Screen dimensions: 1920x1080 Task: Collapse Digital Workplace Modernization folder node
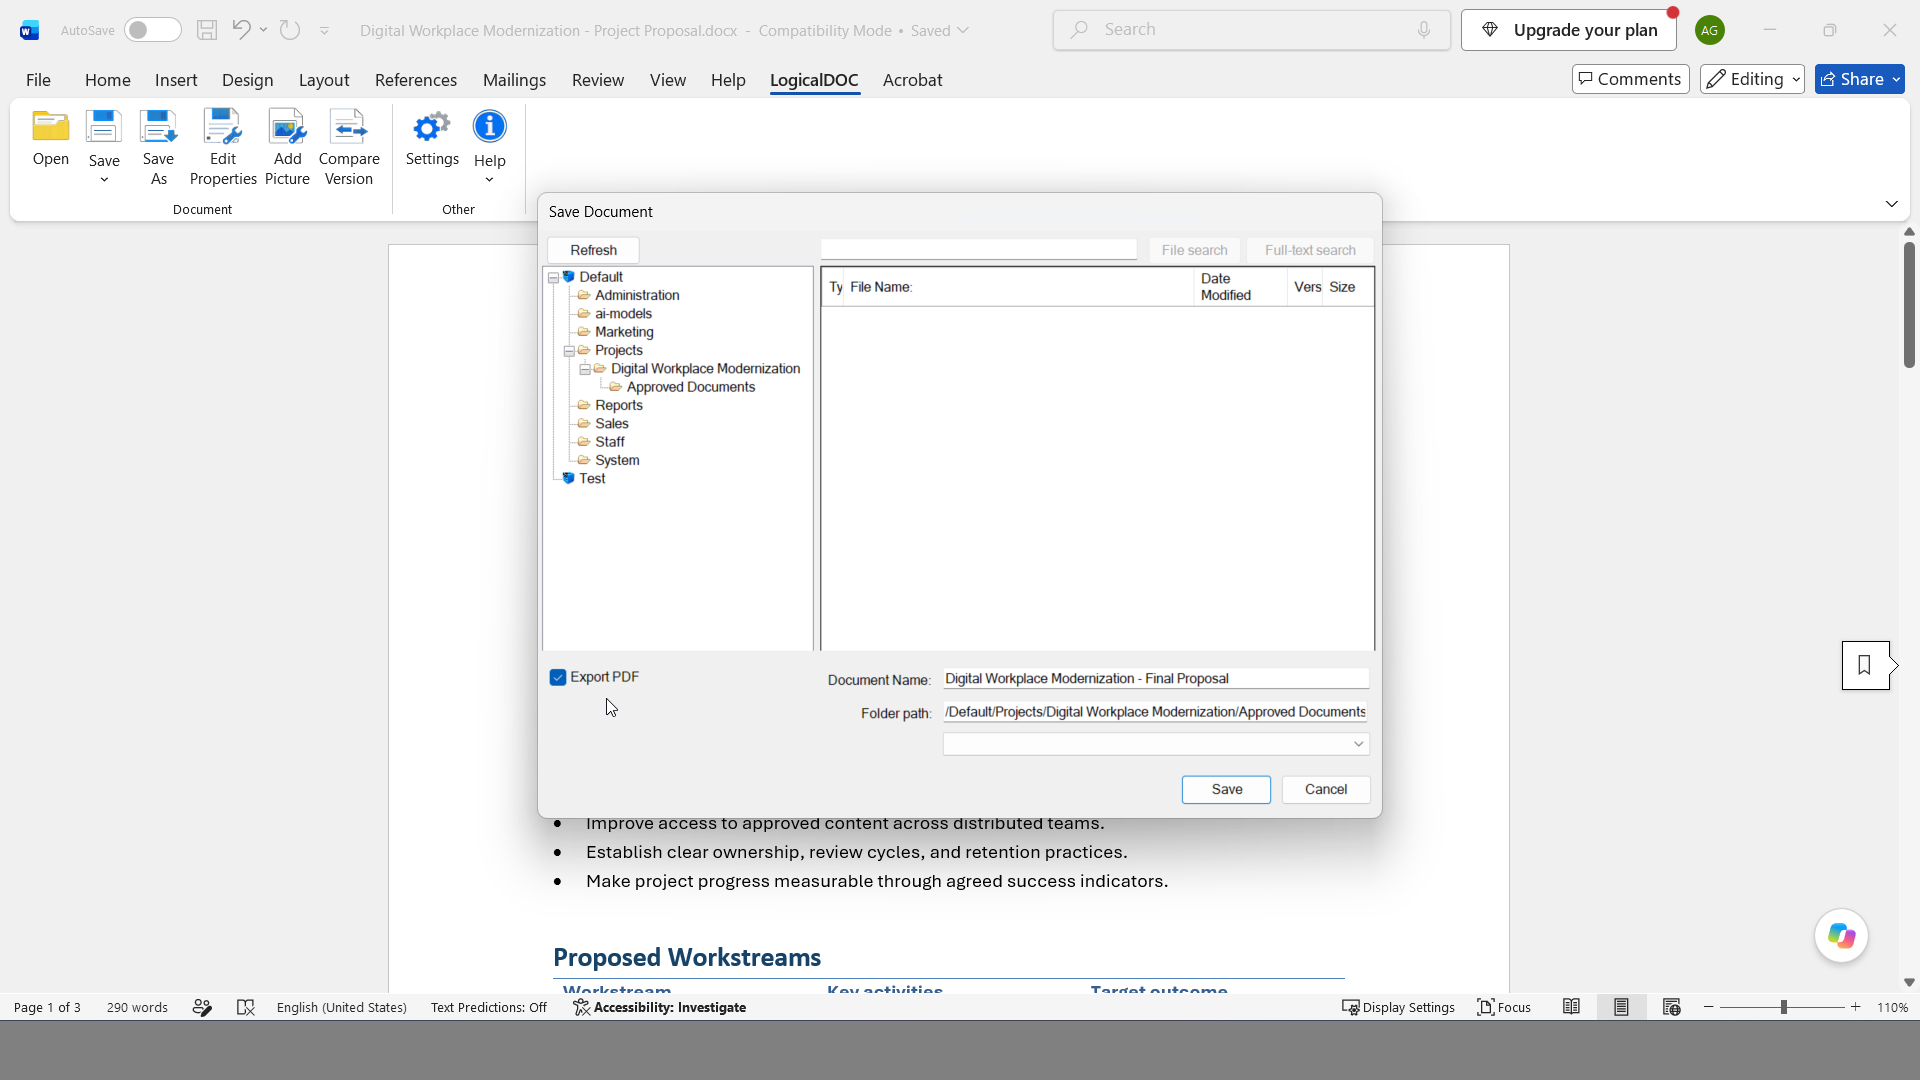(585, 369)
